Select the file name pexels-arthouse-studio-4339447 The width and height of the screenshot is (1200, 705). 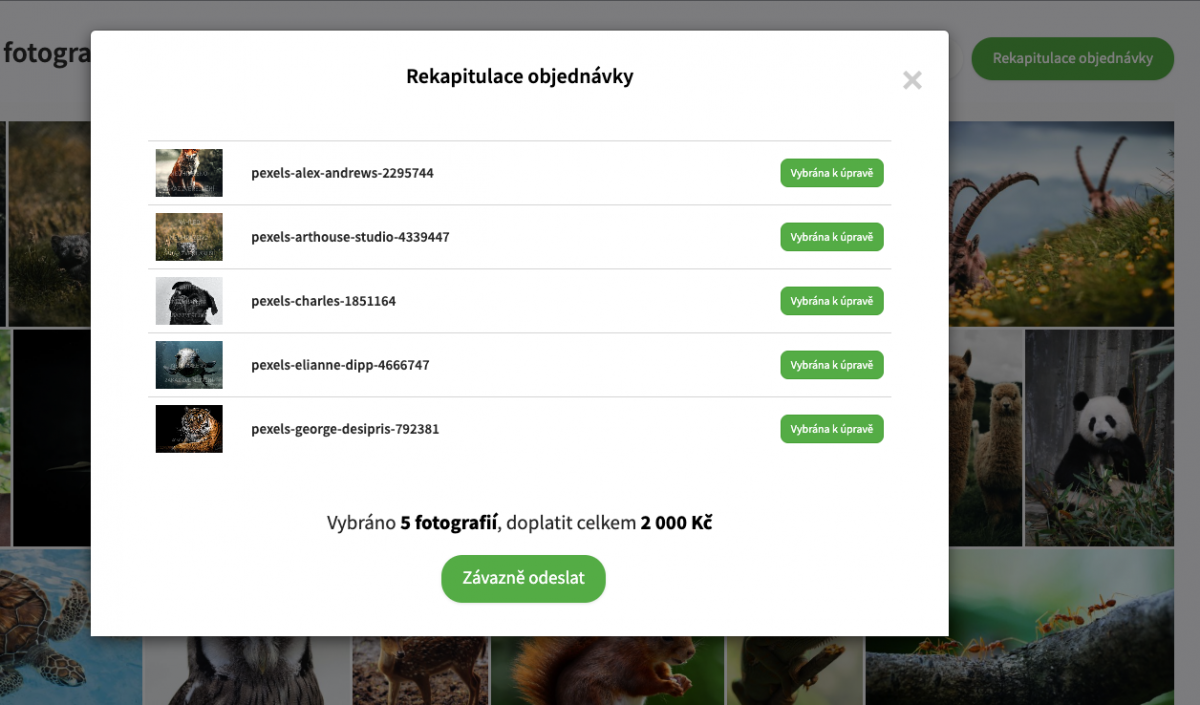(350, 237)
